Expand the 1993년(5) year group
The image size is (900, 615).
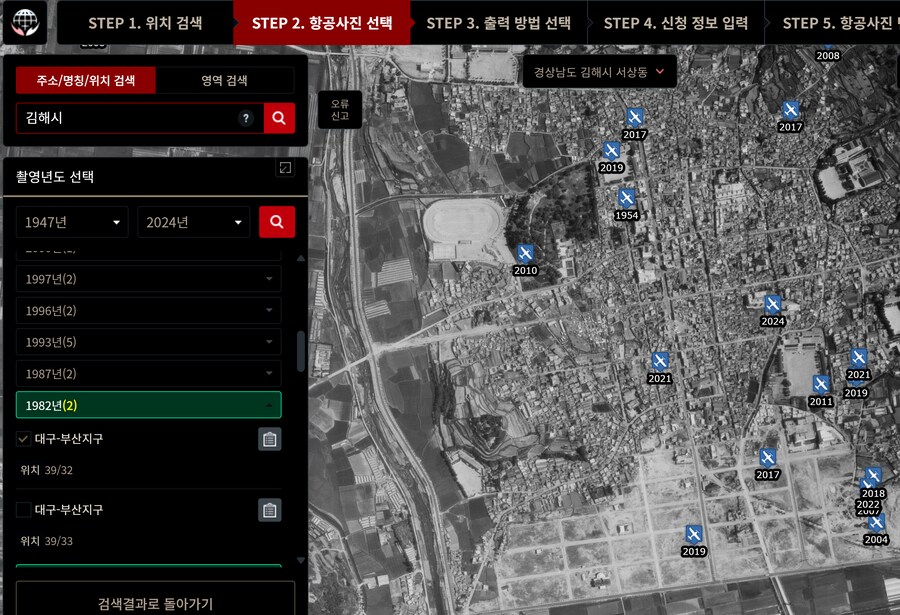tap(148, 342)
